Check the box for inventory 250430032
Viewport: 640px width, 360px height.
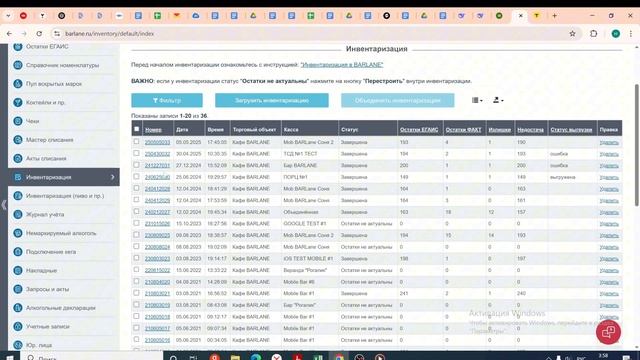coord(136,153)
